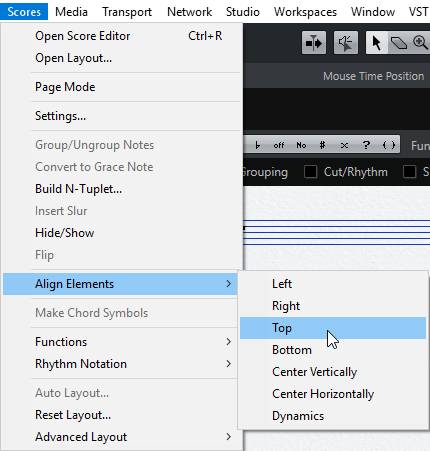Screen dimensions: 430x451
Task: Click the sharp accidental button
Action: pos(322,145)
